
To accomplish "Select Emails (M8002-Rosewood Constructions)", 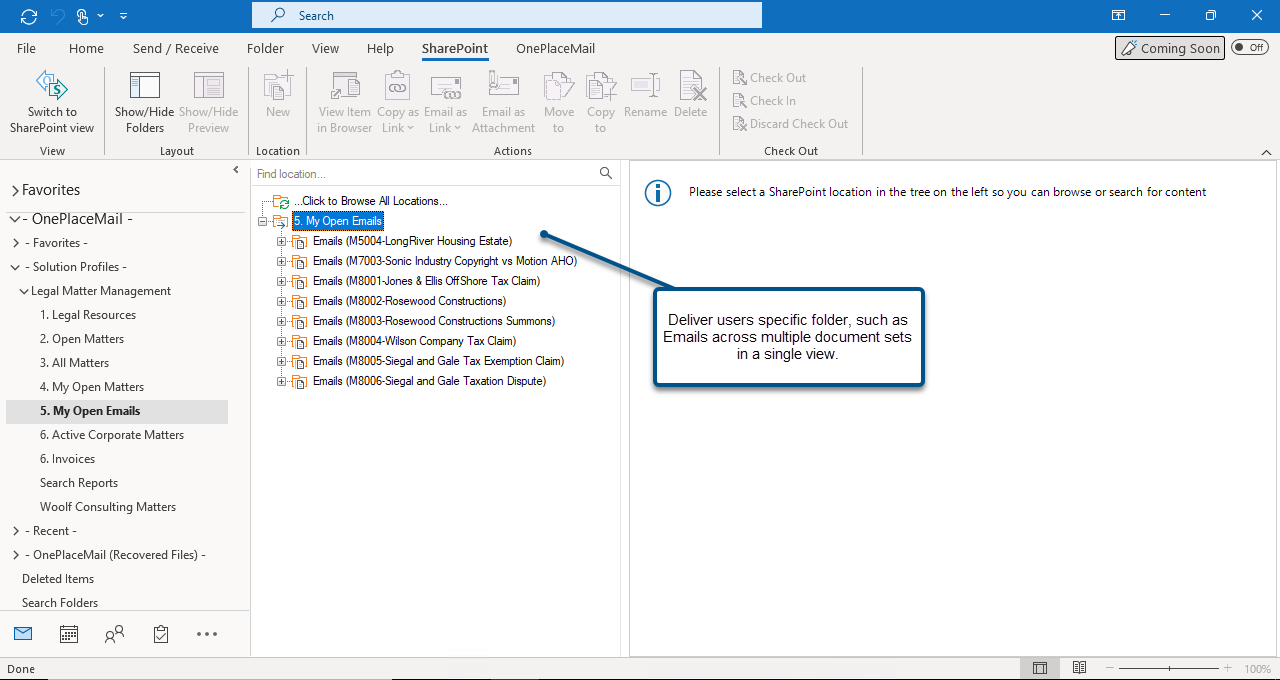I will coord(409,301).
